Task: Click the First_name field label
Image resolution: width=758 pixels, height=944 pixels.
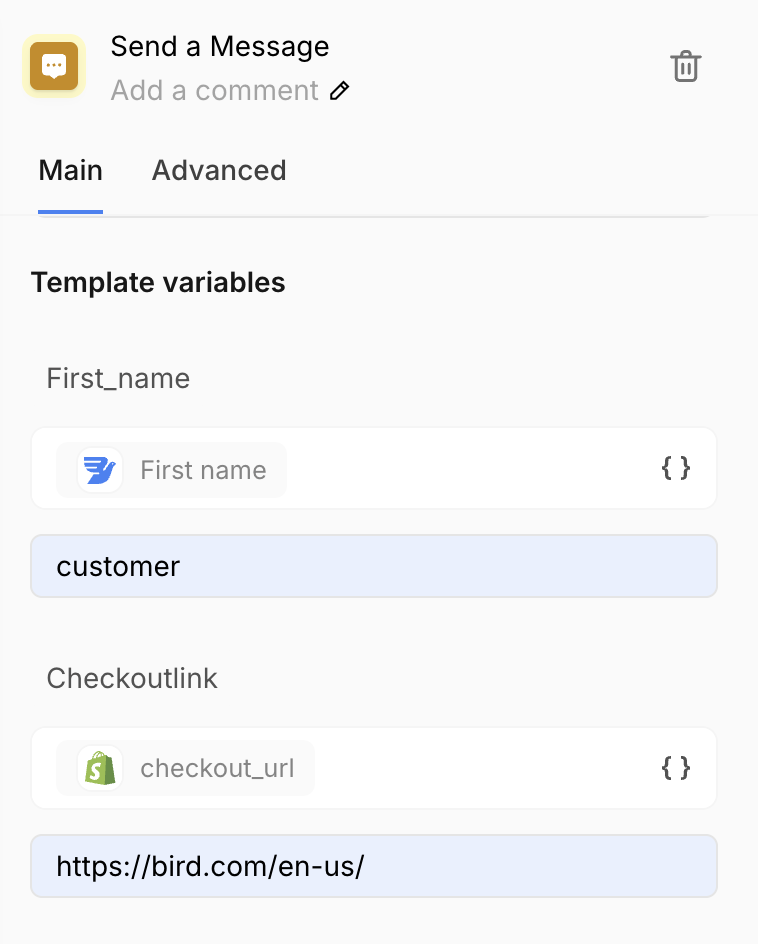Action: pos(118,378)
